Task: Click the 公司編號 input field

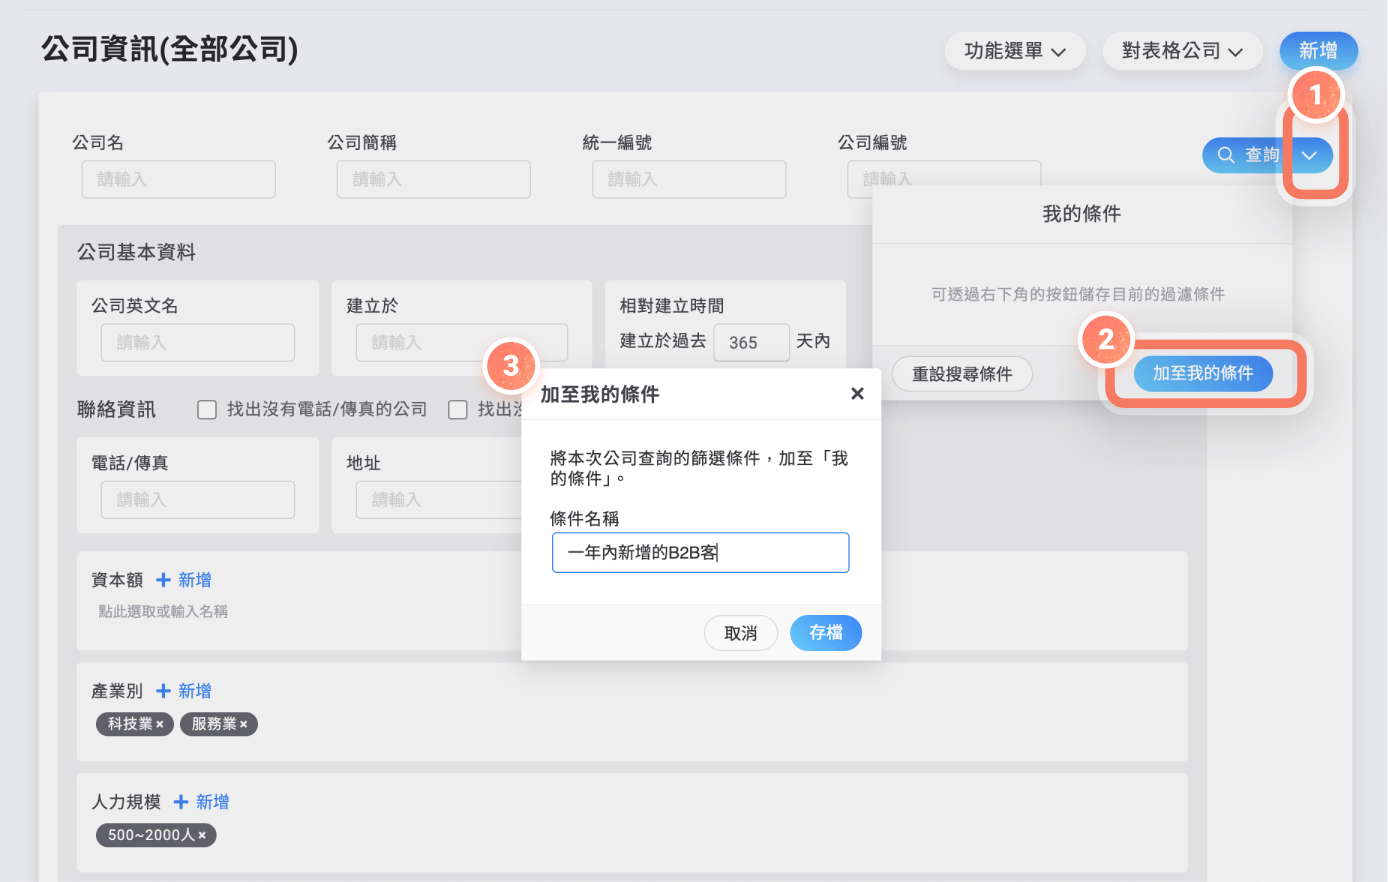Action: coord(945,174)
